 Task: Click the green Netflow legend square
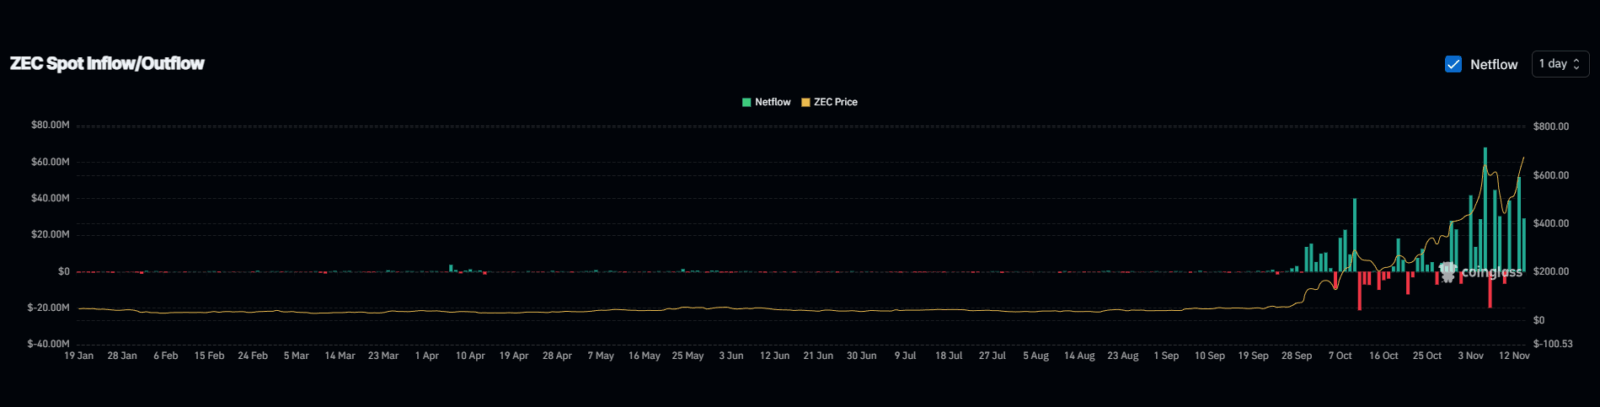point(746,102)
